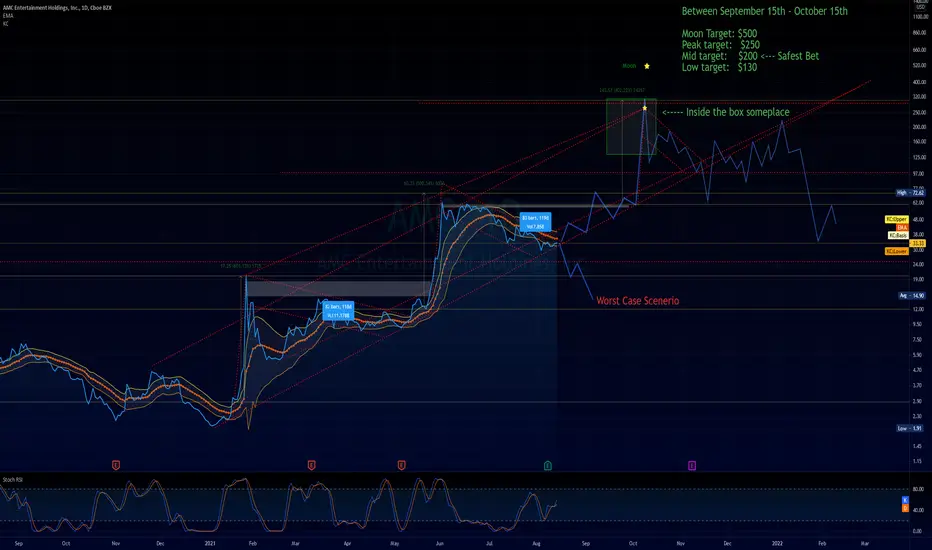Image resolution: width=932 pixels, height=550 pixels.
Task: Click the Apr label on time axis
Action: 347,543
